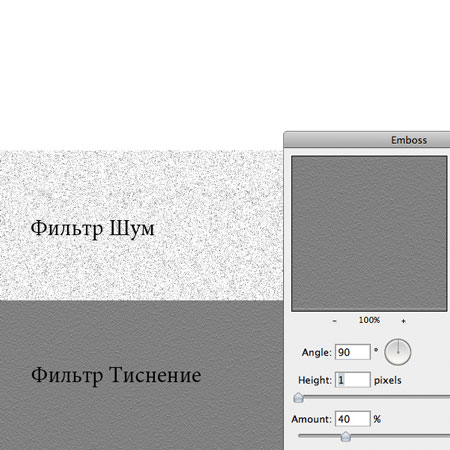This screenshot has width=450, height=450.
Task: Click the "Amount:" label
Action: (311, 419)
